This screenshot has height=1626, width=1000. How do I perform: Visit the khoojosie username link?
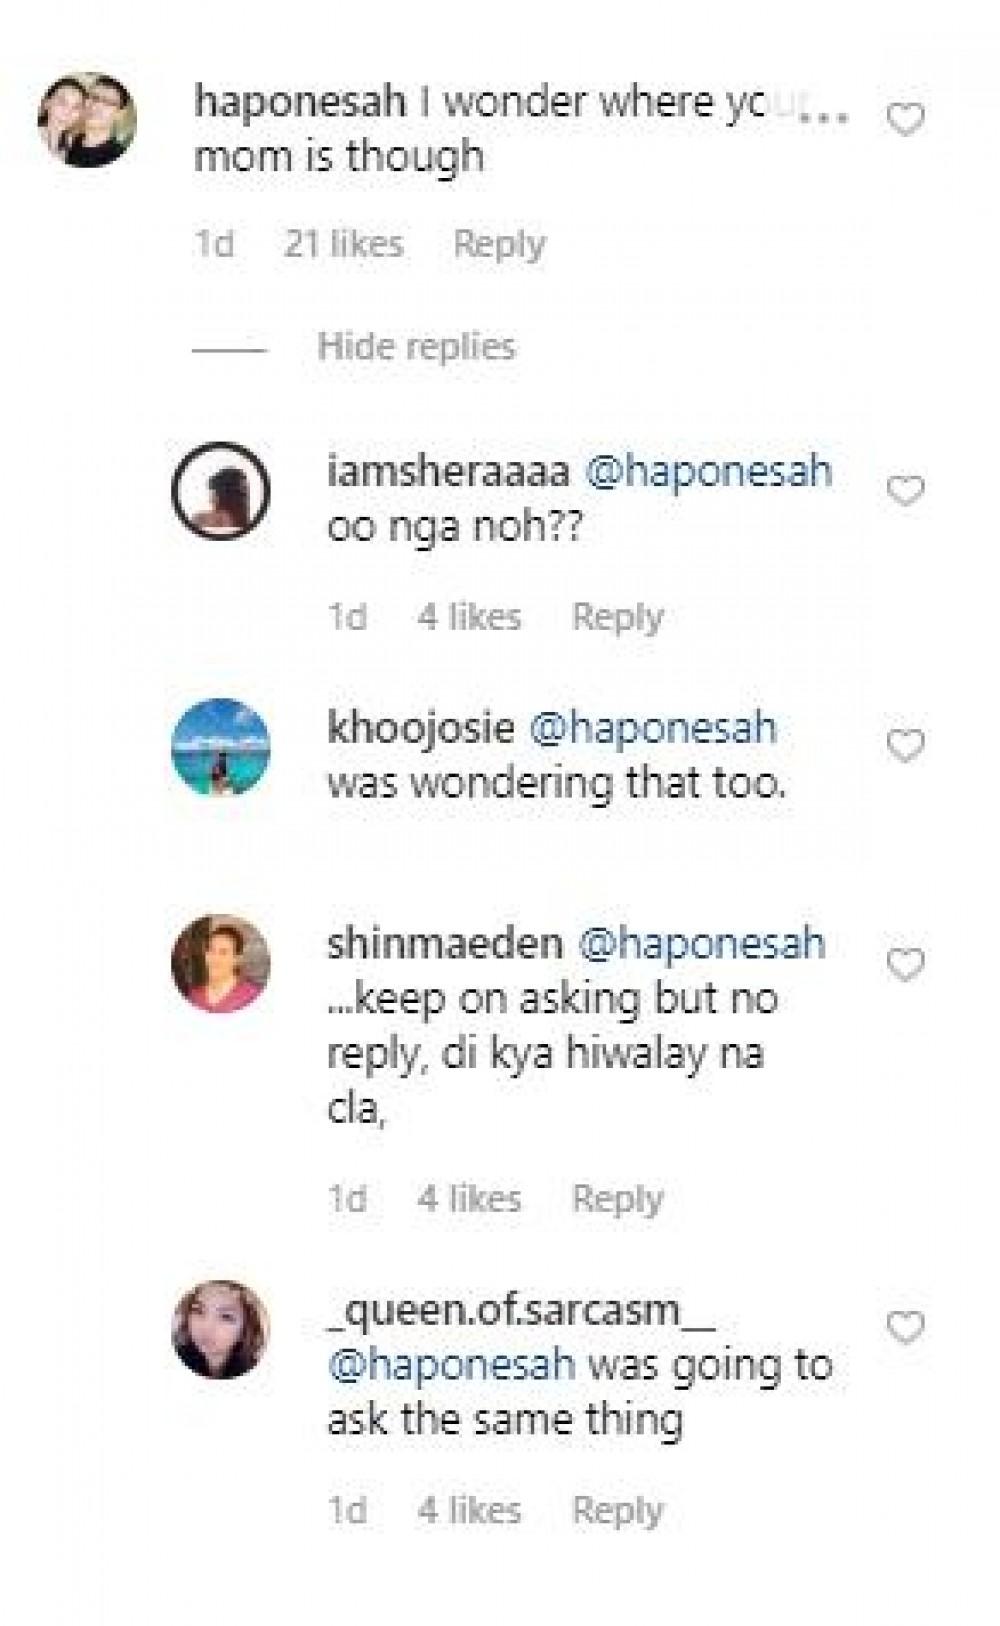click(420, 728)
